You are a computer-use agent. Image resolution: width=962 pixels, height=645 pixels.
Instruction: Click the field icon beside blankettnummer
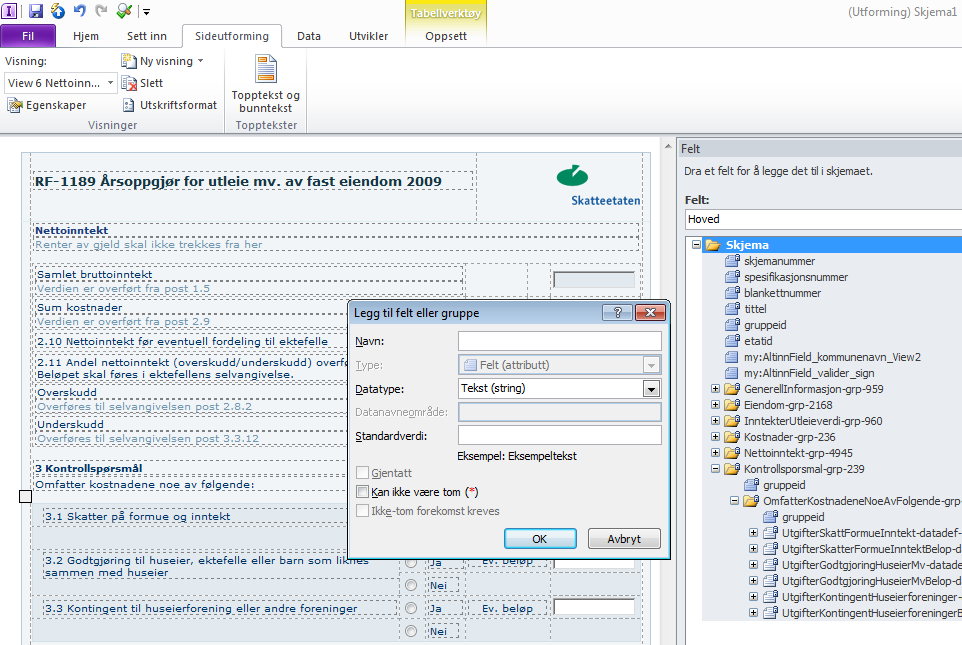(733, 293)
